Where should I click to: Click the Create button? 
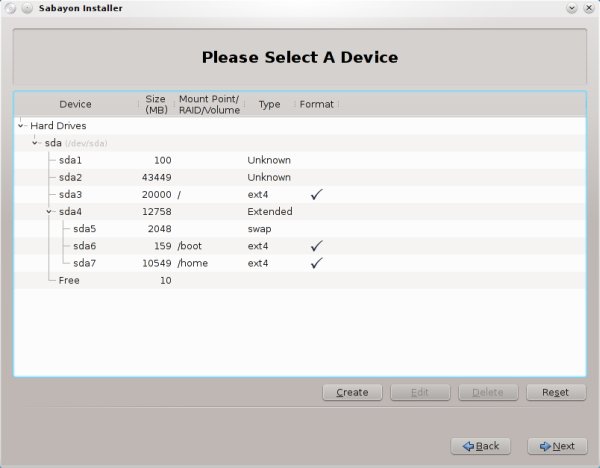point(352,392)
